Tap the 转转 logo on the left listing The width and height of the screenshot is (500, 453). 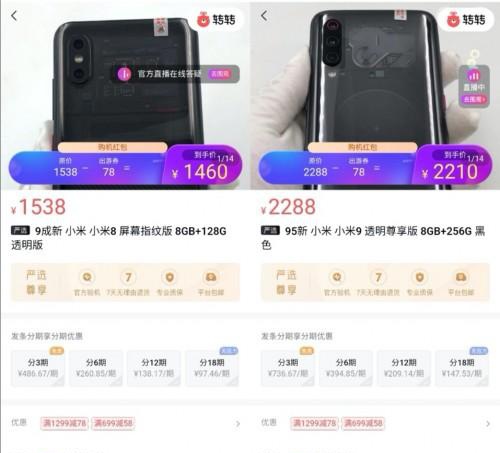217,19
